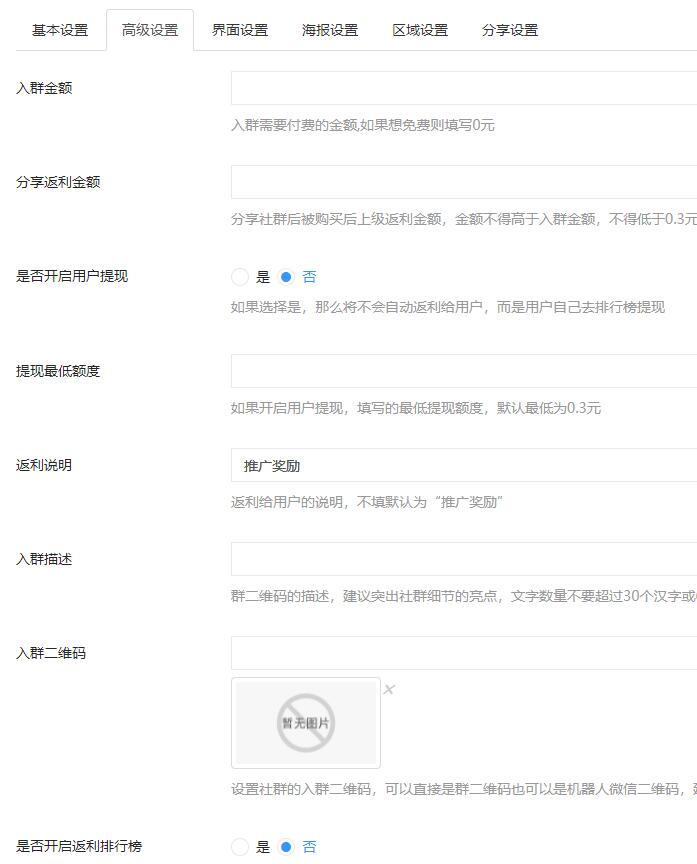This screenshot has height=864, width=697.
Task: Click the 是否开启用户提现 label
Action: 72,277
